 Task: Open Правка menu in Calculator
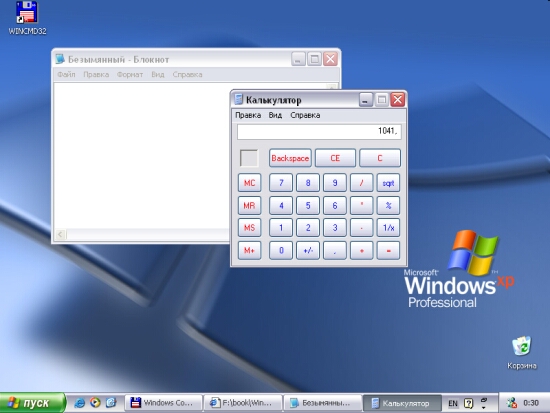click(248, 115)
